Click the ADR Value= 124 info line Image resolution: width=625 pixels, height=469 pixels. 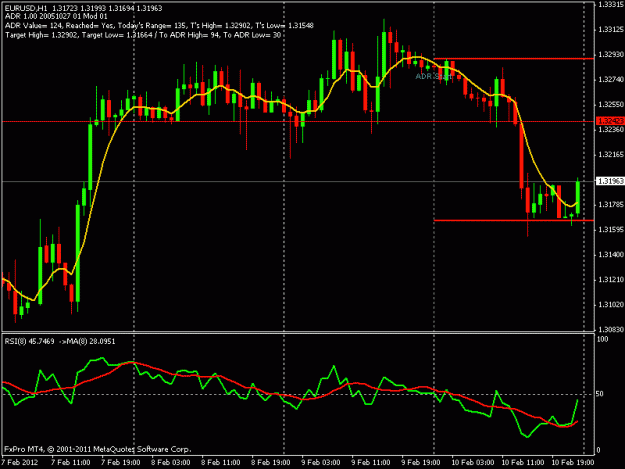(x=159, y=26)
